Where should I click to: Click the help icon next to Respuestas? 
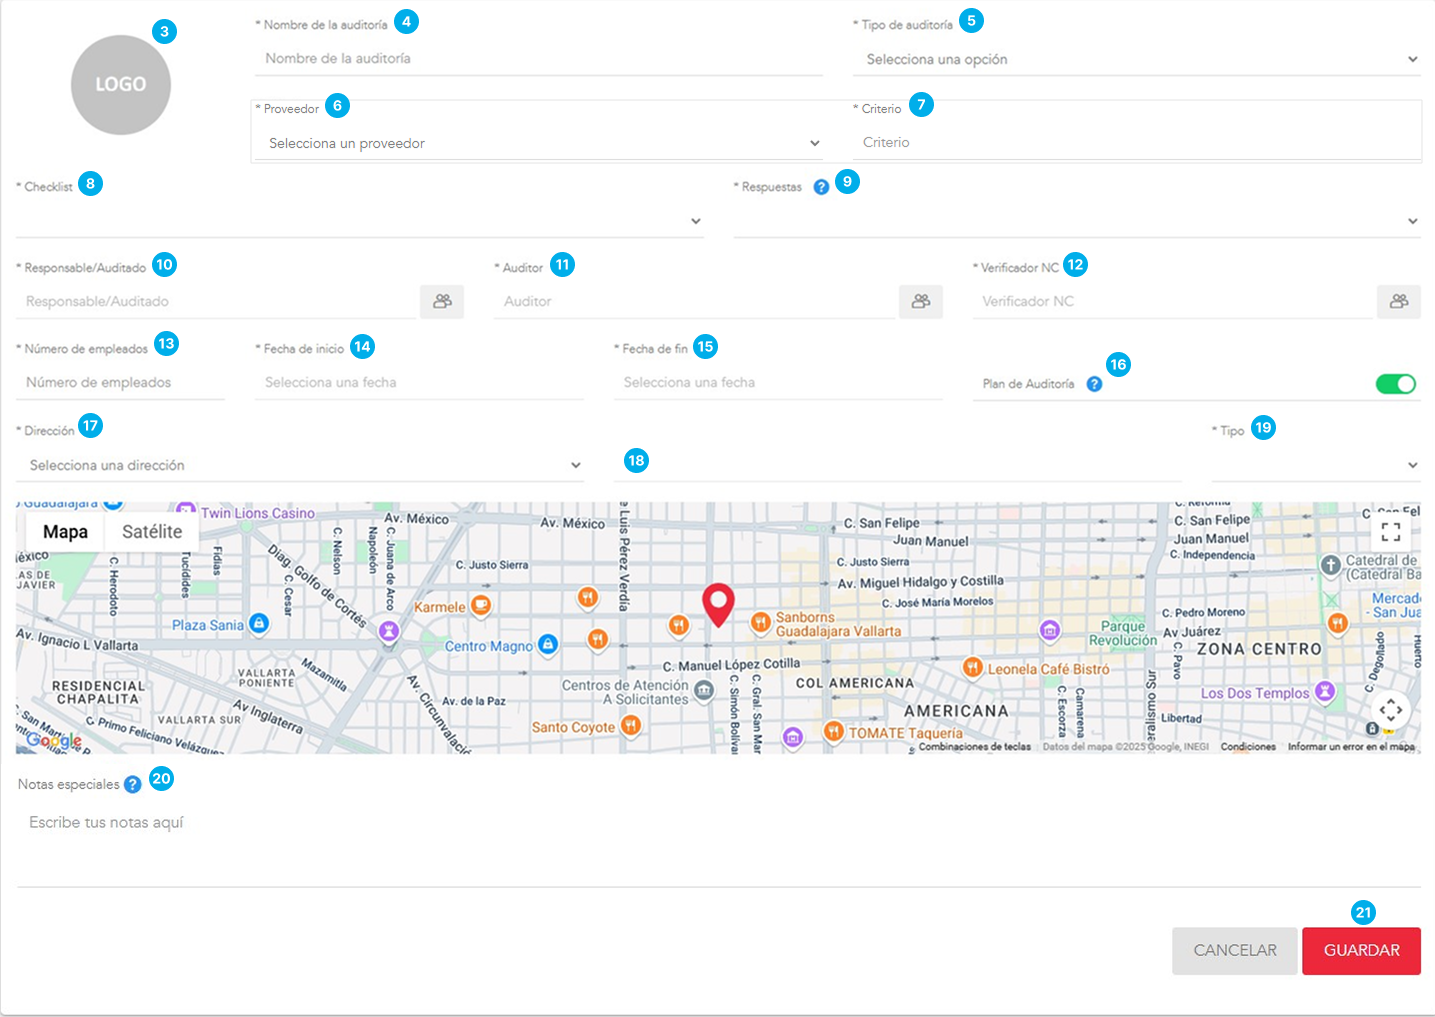(821, 187)
